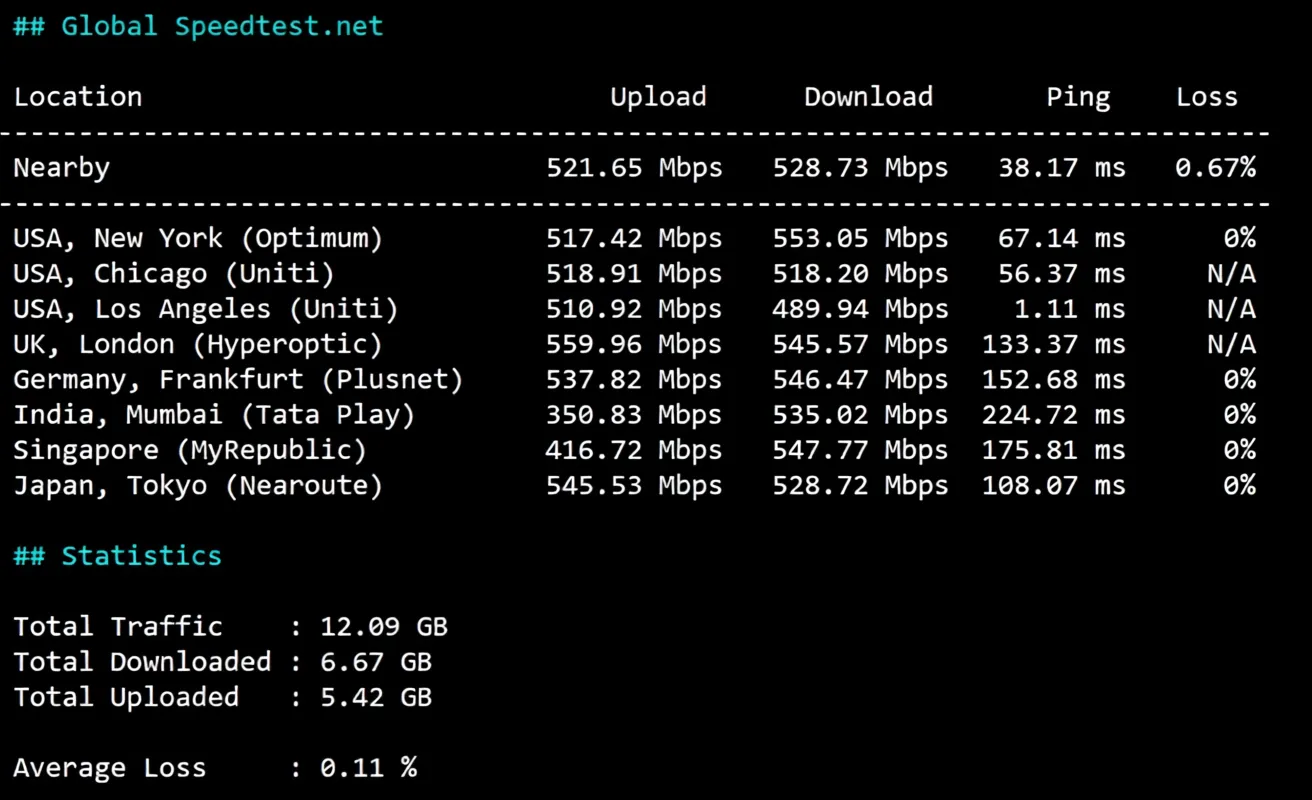The height and width of the screenshot is (800, 1312).
Task: Click the Statistics section heading
Action: click(x=118, y=556)
